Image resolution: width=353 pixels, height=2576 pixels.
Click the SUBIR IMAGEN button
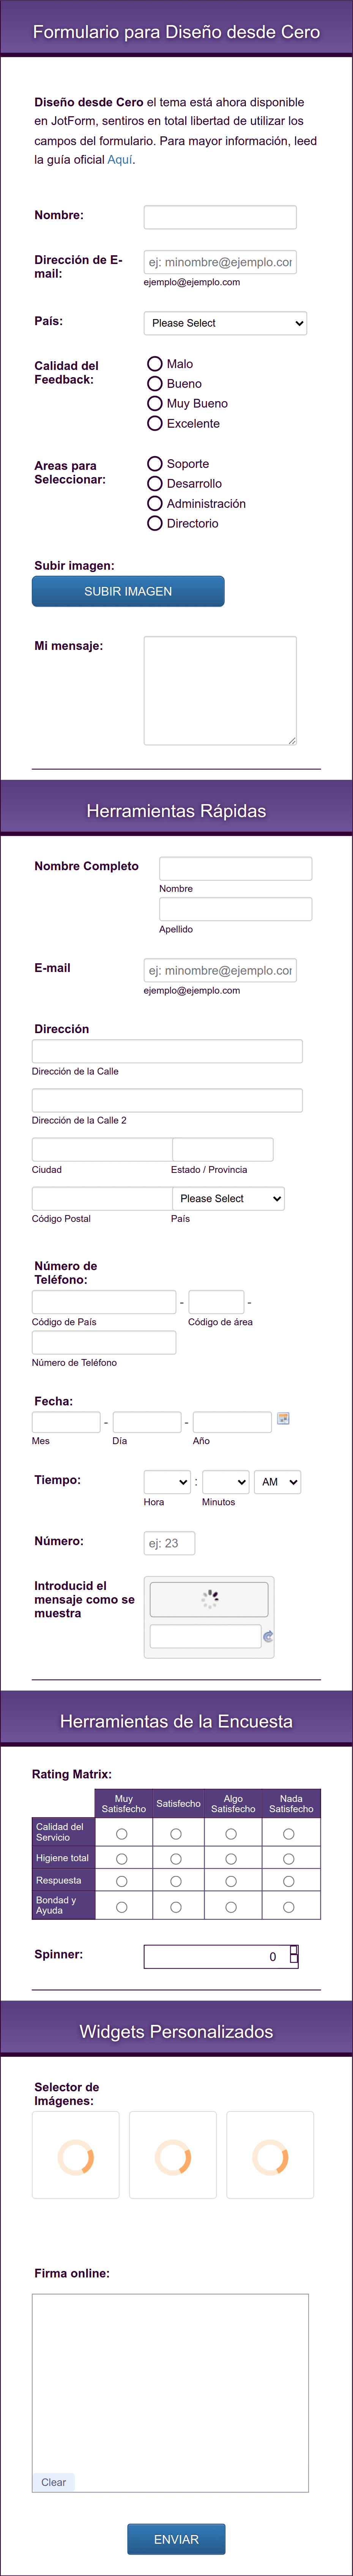[128, 591]
